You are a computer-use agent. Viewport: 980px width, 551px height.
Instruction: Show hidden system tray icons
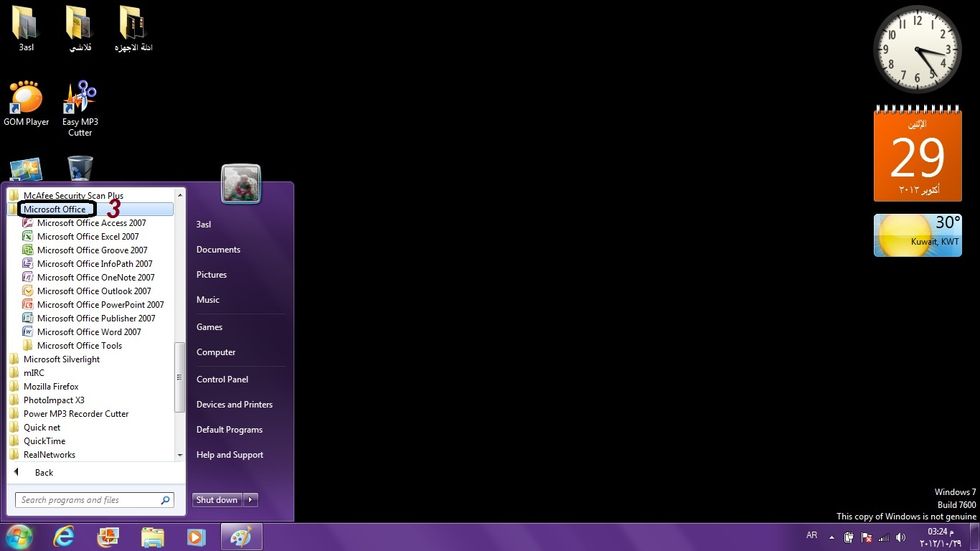click(831, 537)
